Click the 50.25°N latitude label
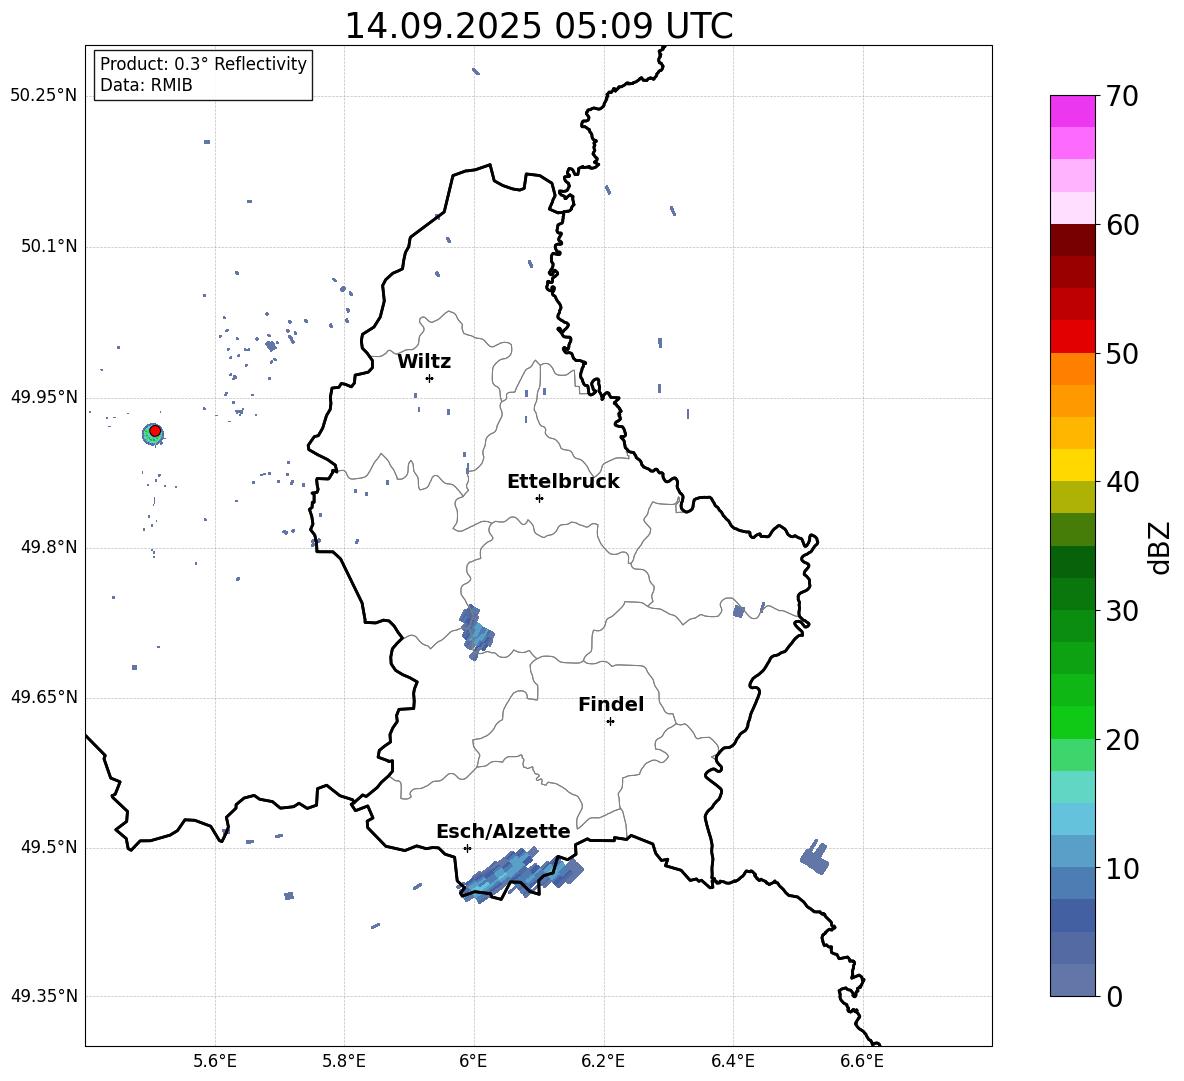This screenshot has height=1081, width=1184. click(x=44, y=96)
